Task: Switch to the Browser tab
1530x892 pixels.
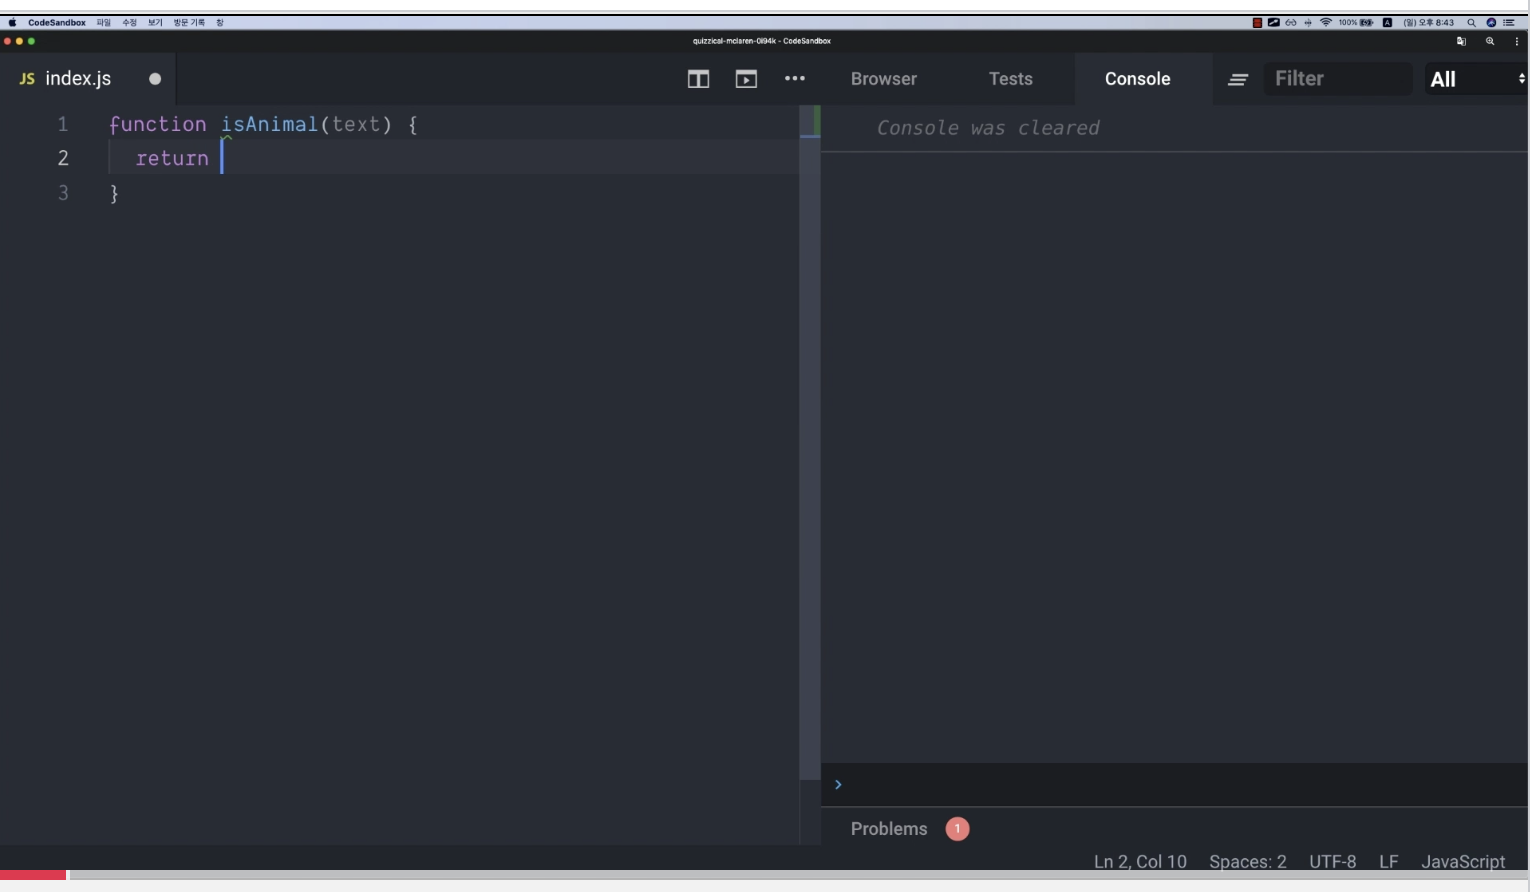Action: point(884,79)
